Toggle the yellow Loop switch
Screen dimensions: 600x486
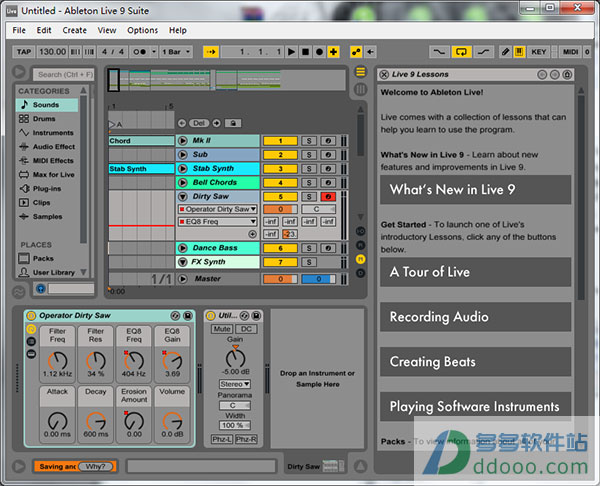[461, 52]
